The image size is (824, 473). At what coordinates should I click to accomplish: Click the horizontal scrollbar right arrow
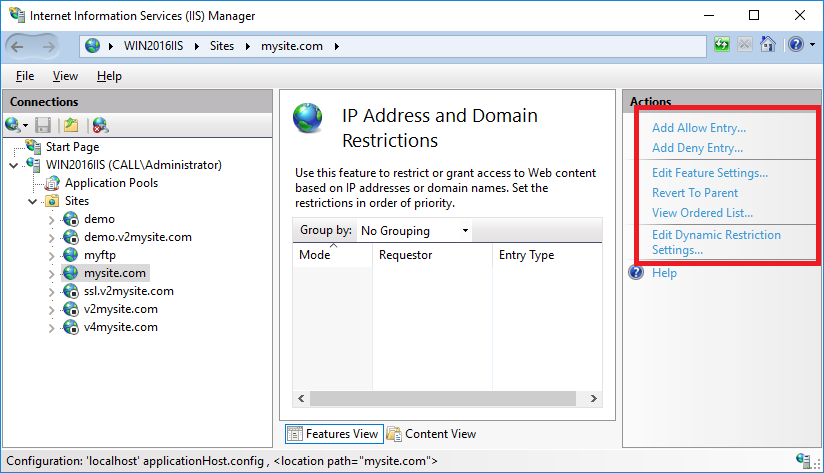click(594, 399)
